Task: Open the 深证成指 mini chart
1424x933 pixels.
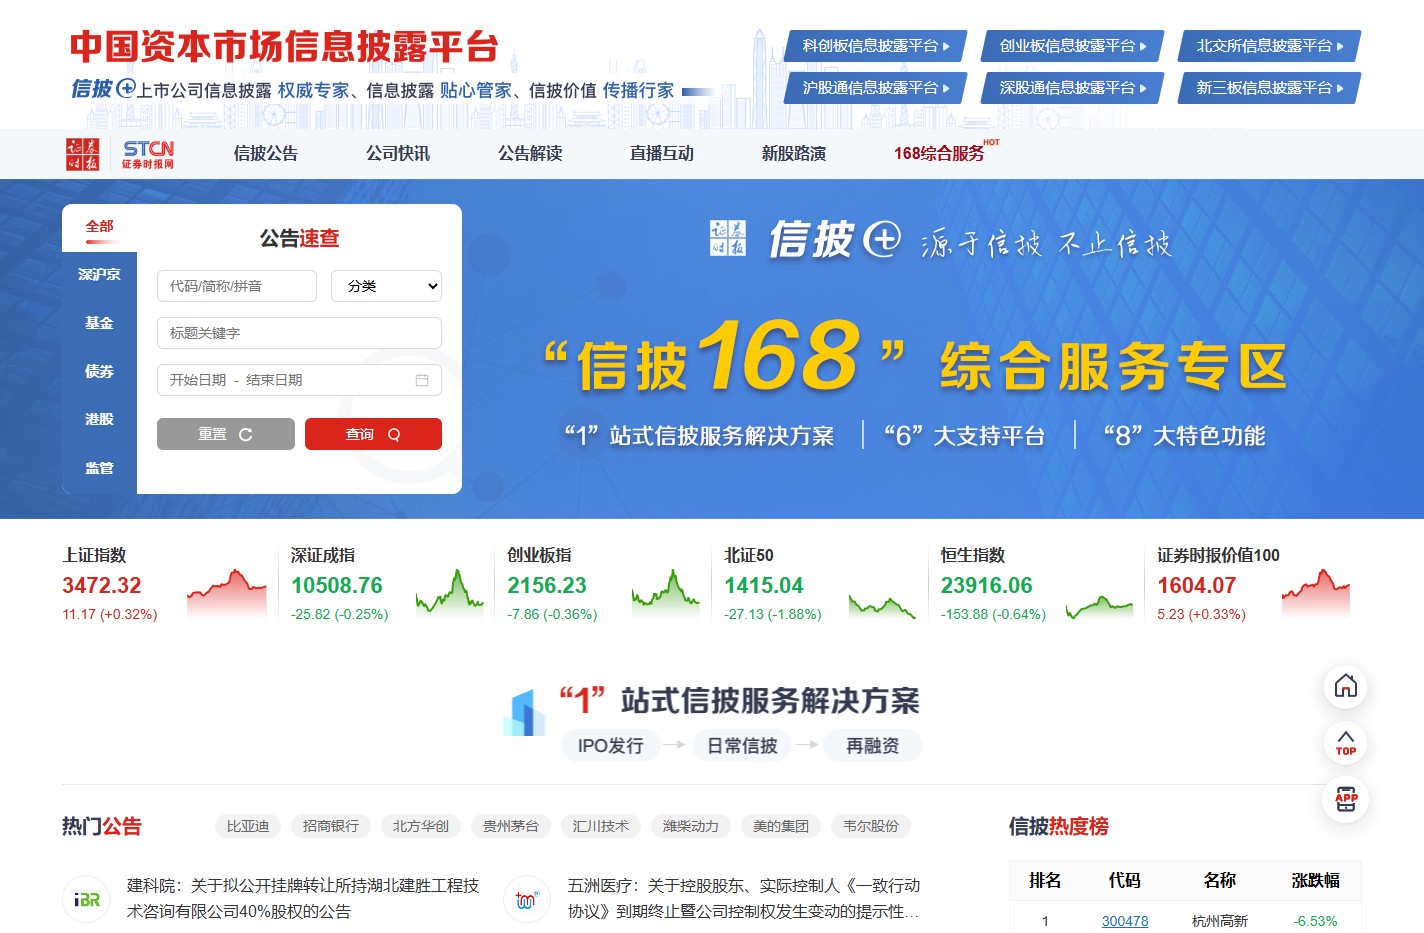Action: [450, 592]
